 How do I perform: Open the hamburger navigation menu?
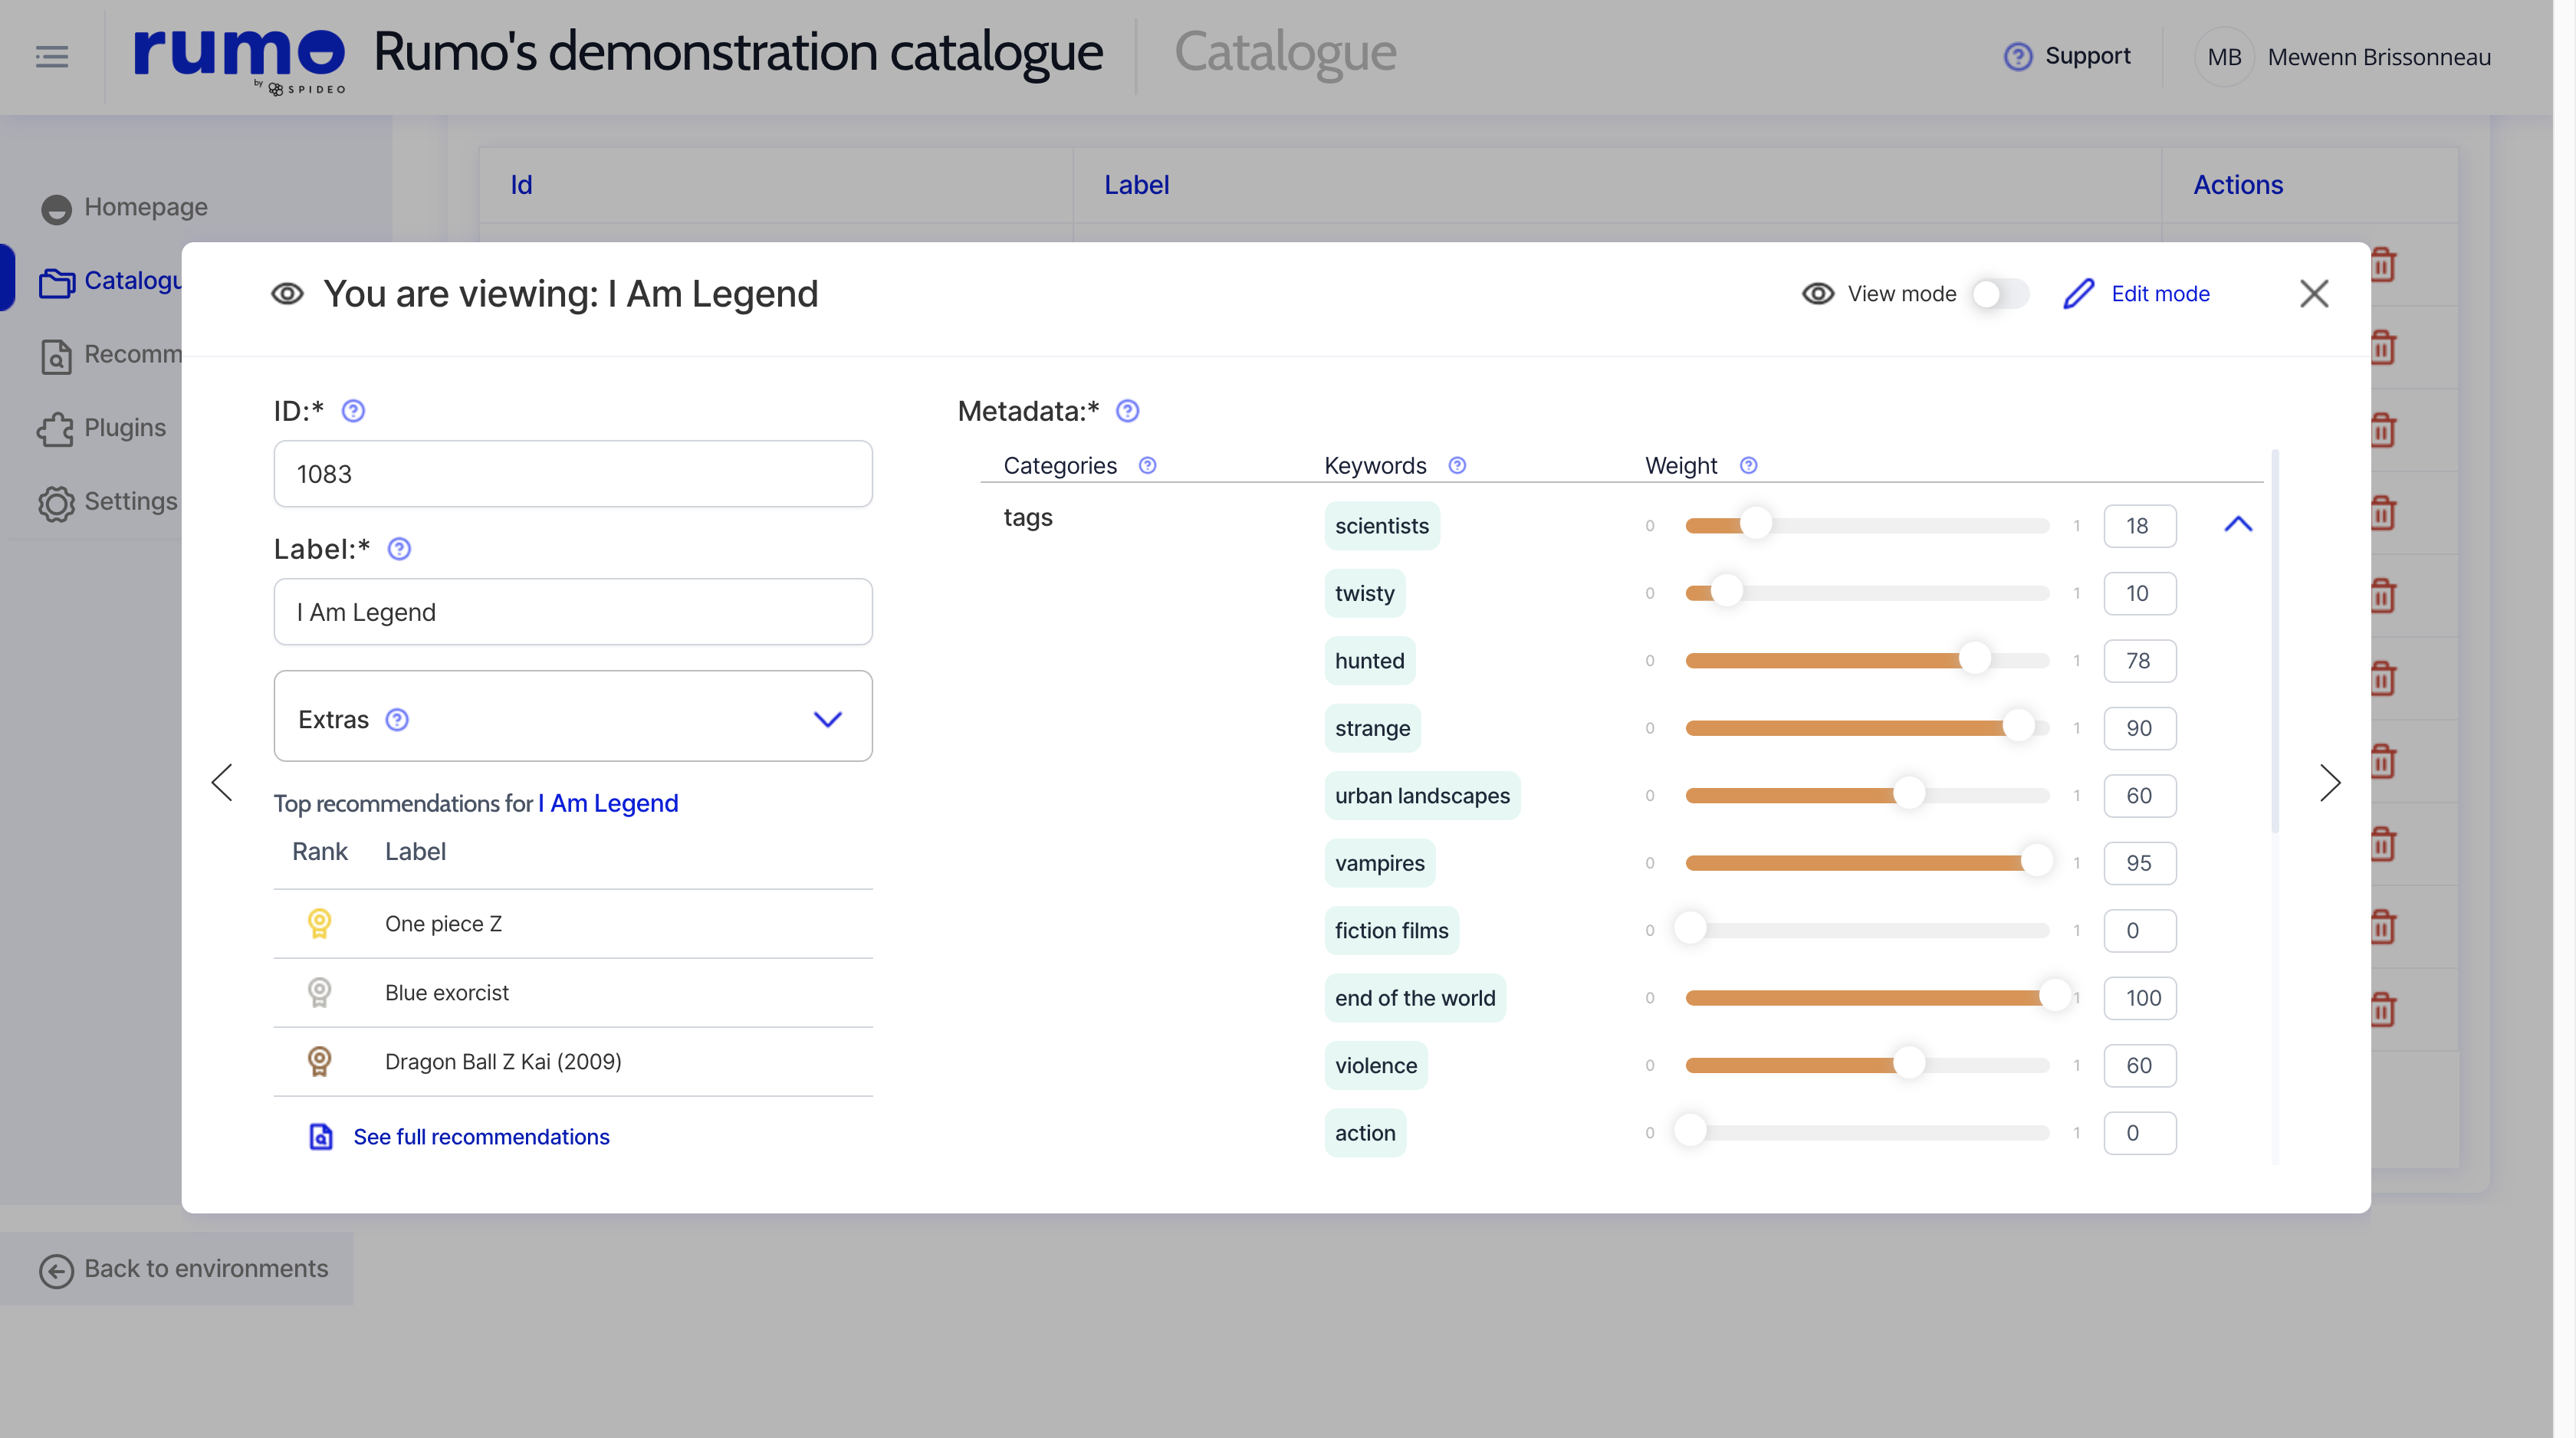pyautogui.click(x=52, y=56)
